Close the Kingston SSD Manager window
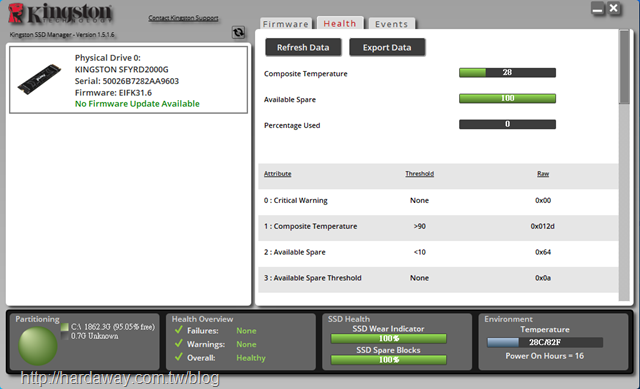 pyautogui.click(x=614, y=9)
